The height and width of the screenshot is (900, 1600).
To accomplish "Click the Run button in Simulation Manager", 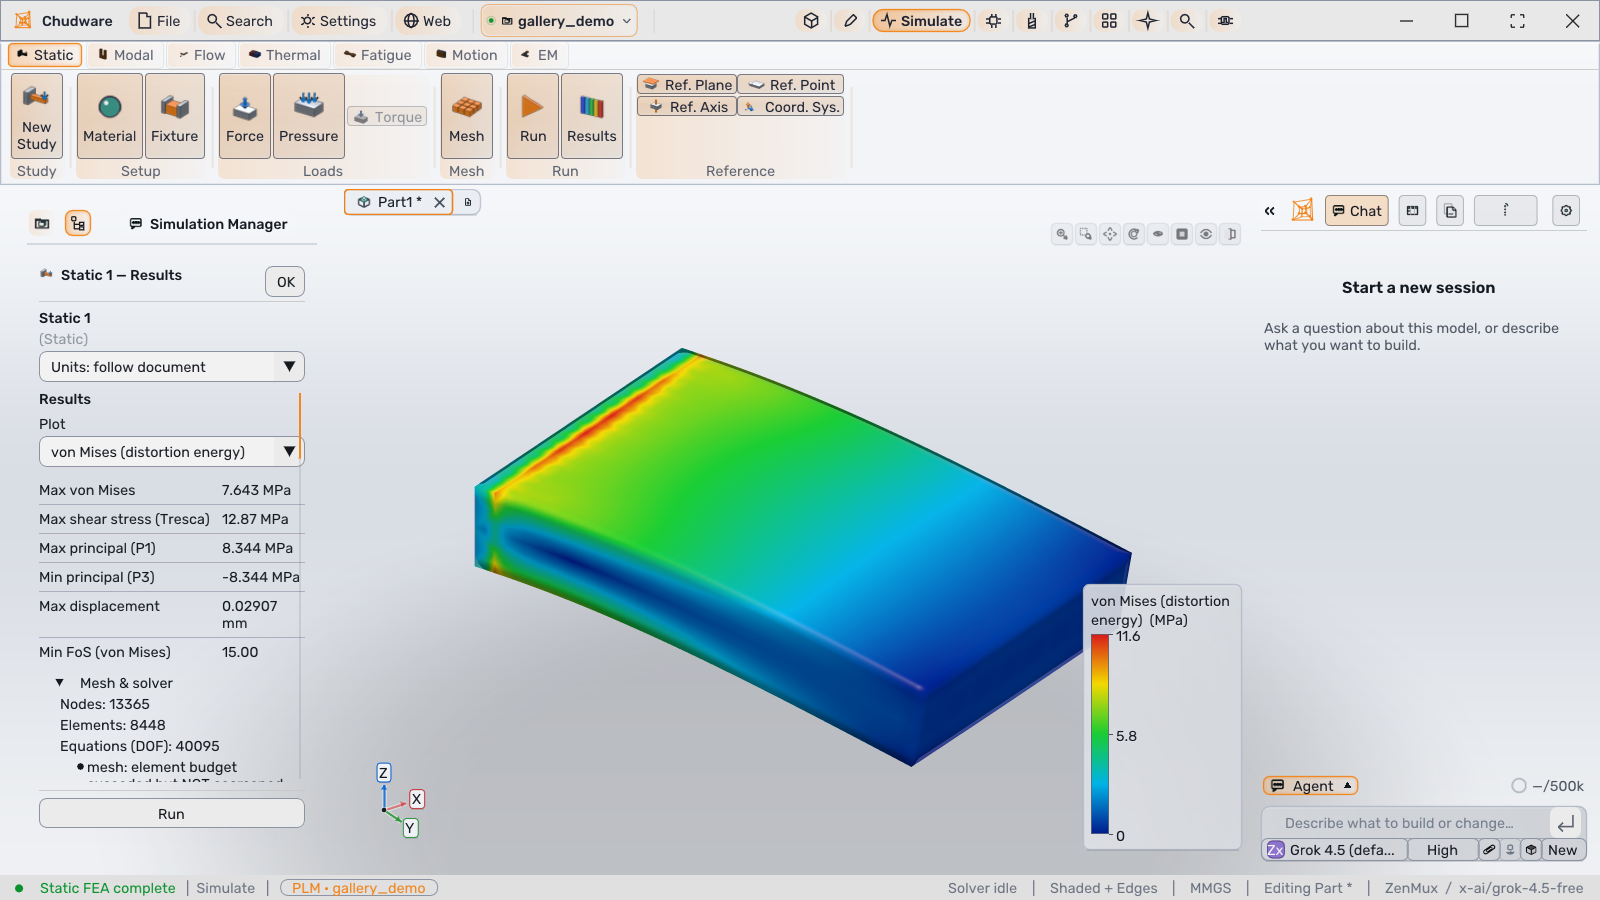I will pyautogui.click(x=172, y=813).
